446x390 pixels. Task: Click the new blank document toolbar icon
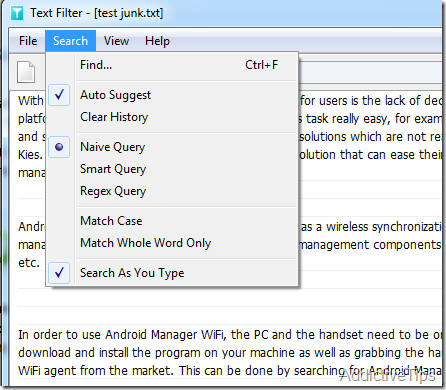[26, 72]
